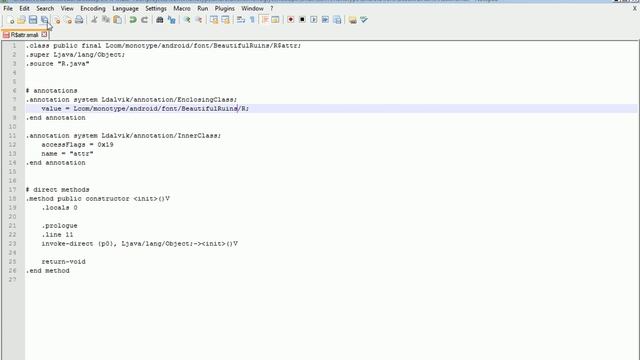Click the plugin icon after the Save Macro icon
The width and height of the screenshot is (640, 360).
click(x=352, y=20)
